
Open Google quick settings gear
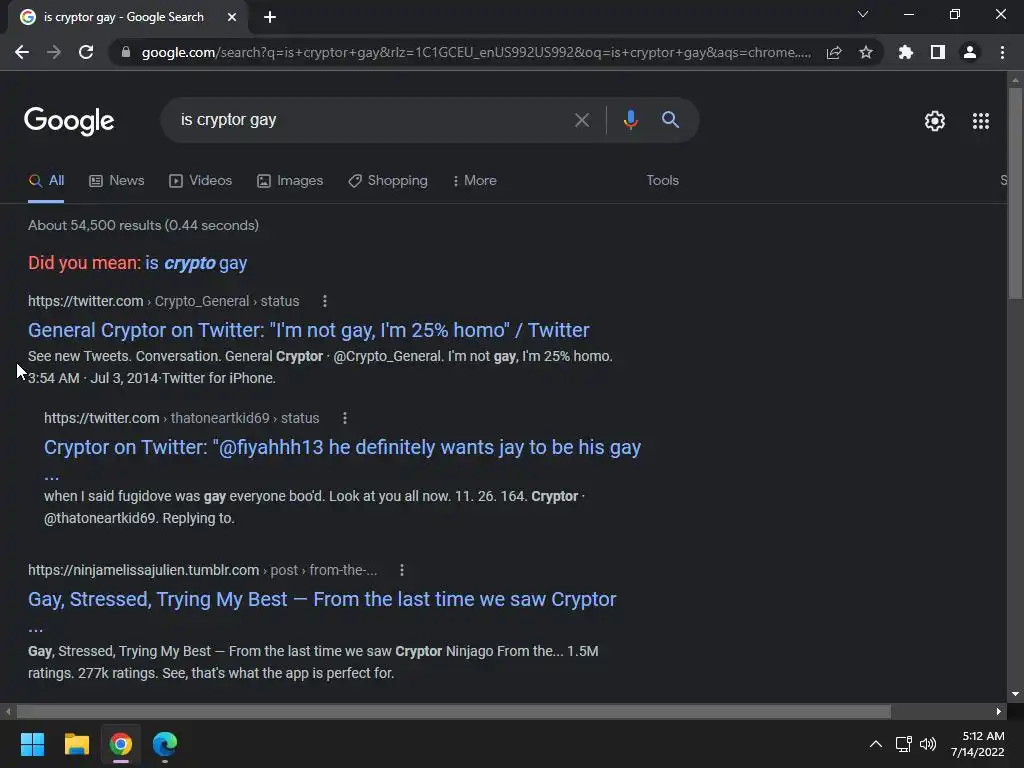click(935, 121)
